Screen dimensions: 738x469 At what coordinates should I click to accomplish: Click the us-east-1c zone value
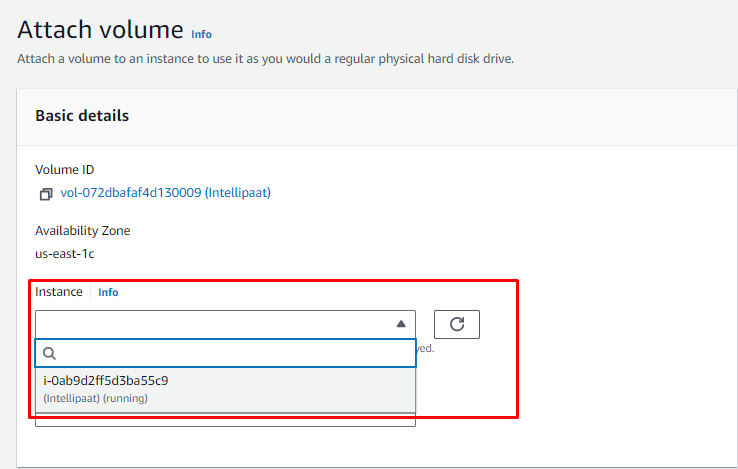[x=65, y=253]
